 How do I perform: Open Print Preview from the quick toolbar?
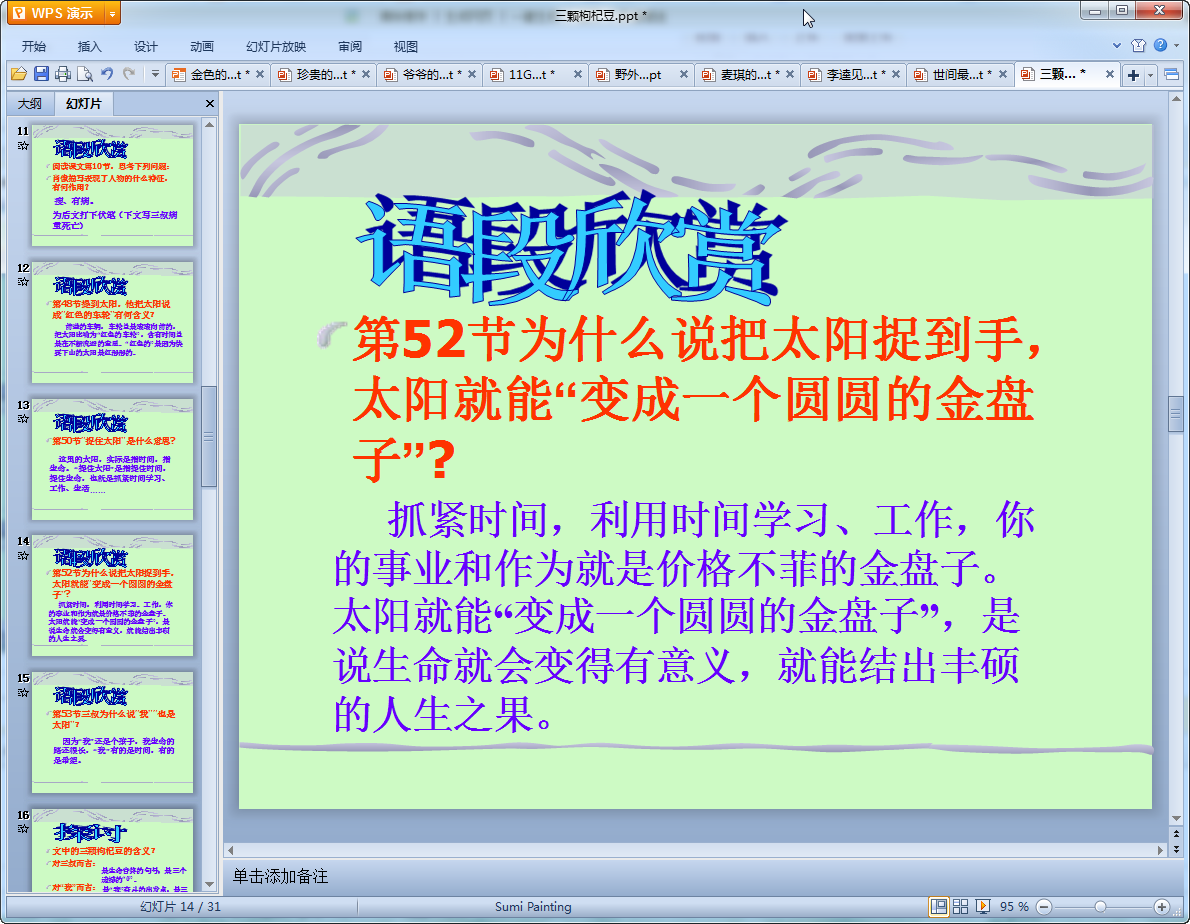[x=85, y=74]
